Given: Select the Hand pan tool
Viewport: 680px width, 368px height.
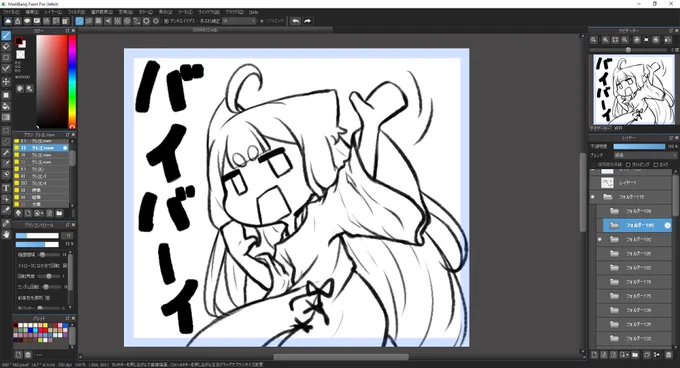Looking at the screenshot, I should tap(6, 234).
